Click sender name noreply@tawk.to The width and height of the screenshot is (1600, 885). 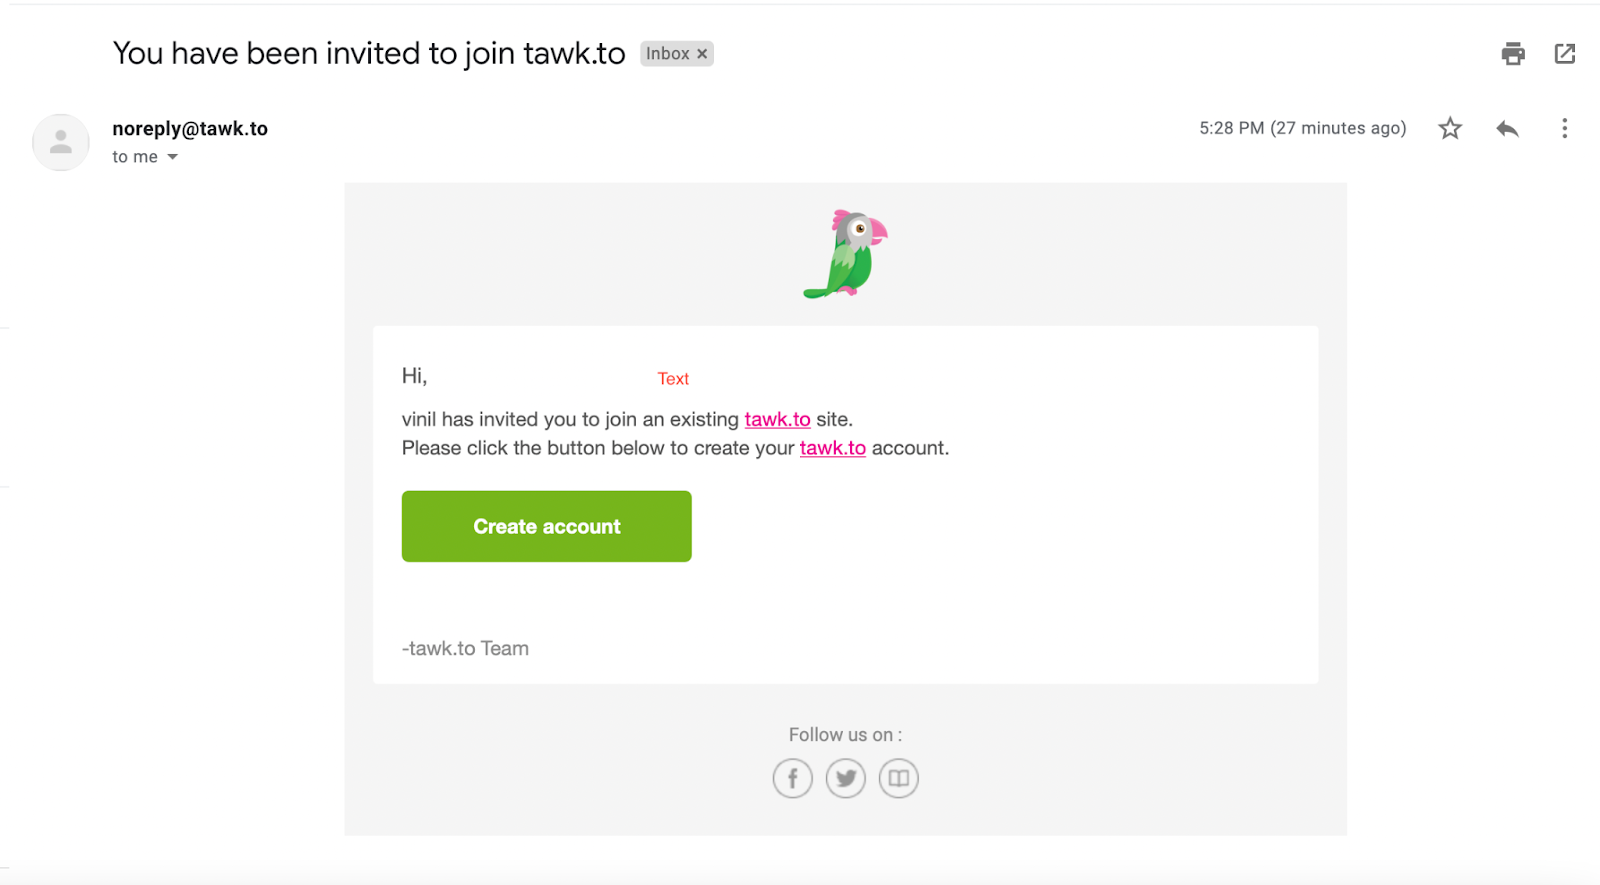[x=190, y=128]
